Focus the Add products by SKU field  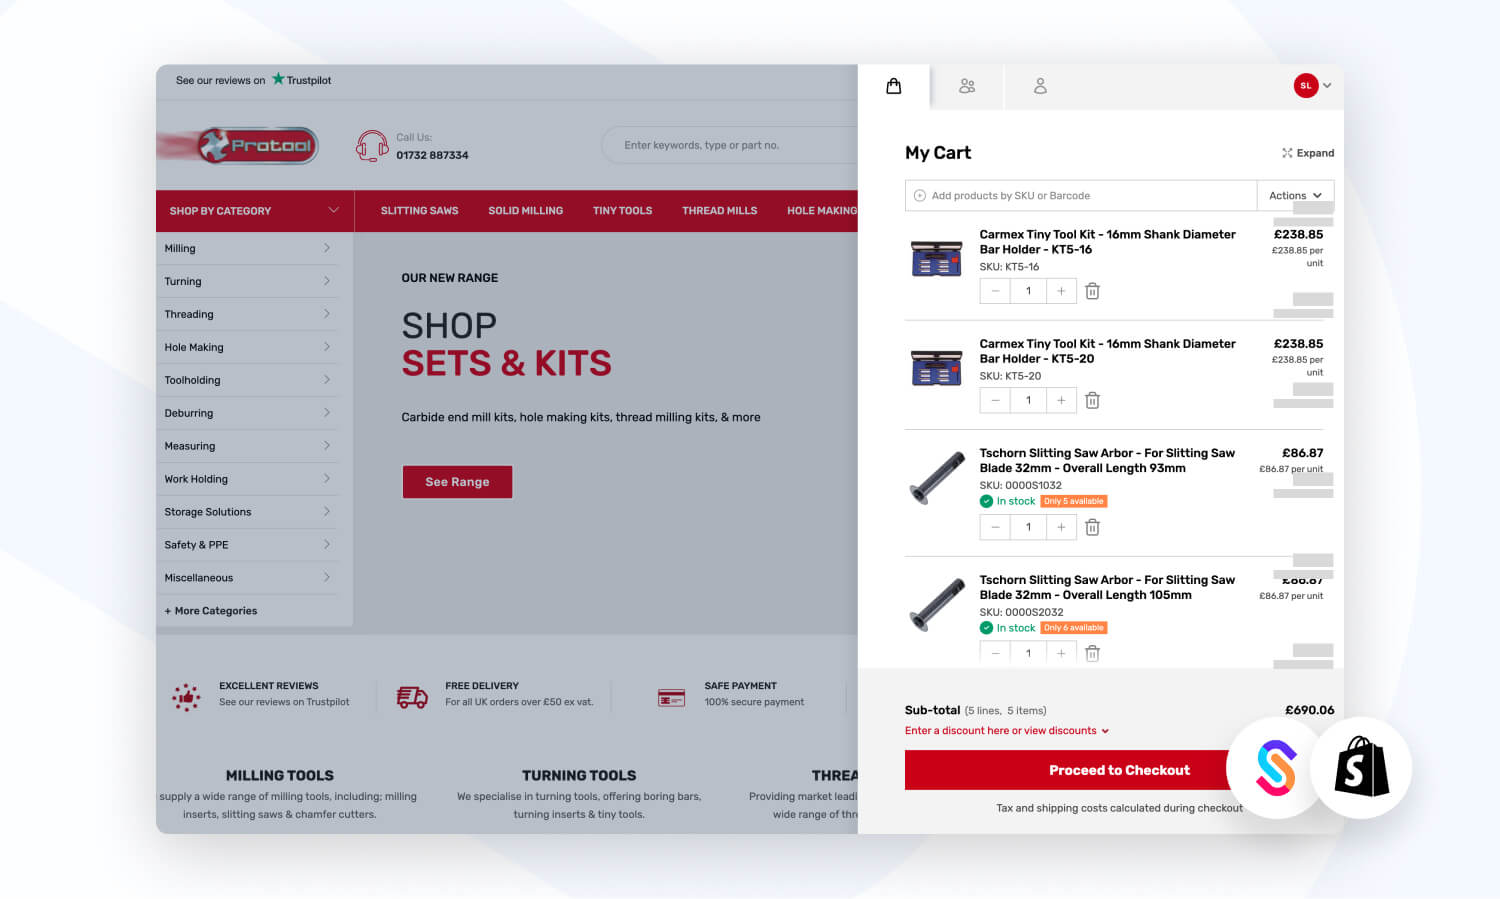point(1081,196)
